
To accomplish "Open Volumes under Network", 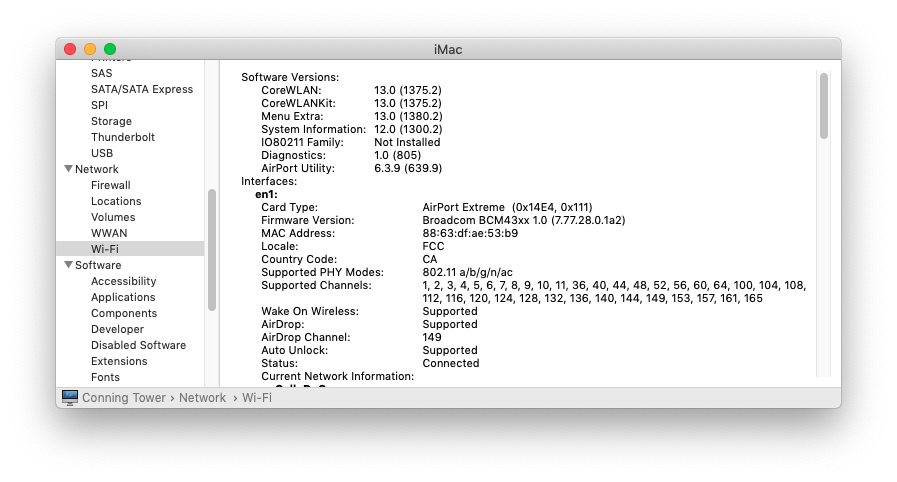I will (x=113, y=217).
